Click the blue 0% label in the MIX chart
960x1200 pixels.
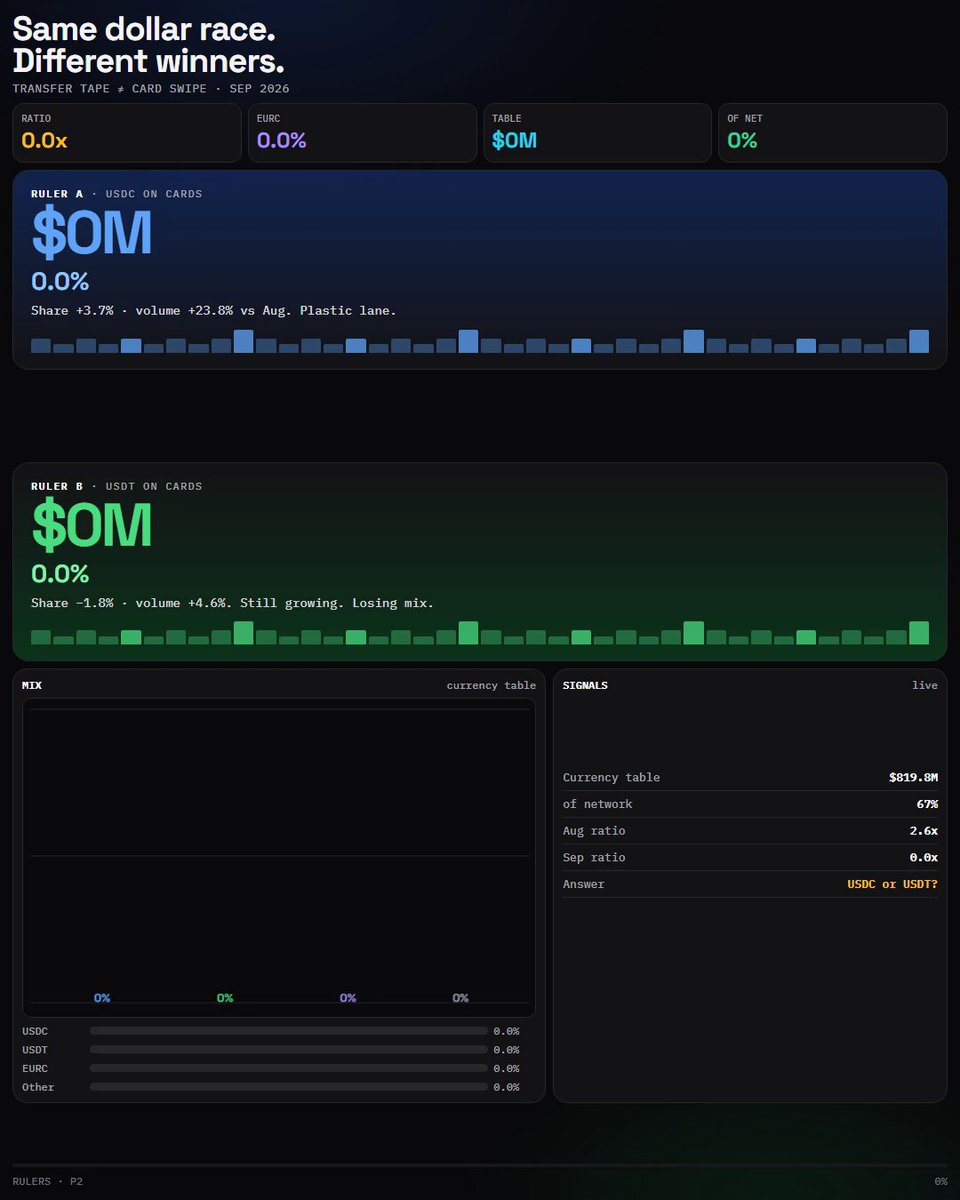102,998
